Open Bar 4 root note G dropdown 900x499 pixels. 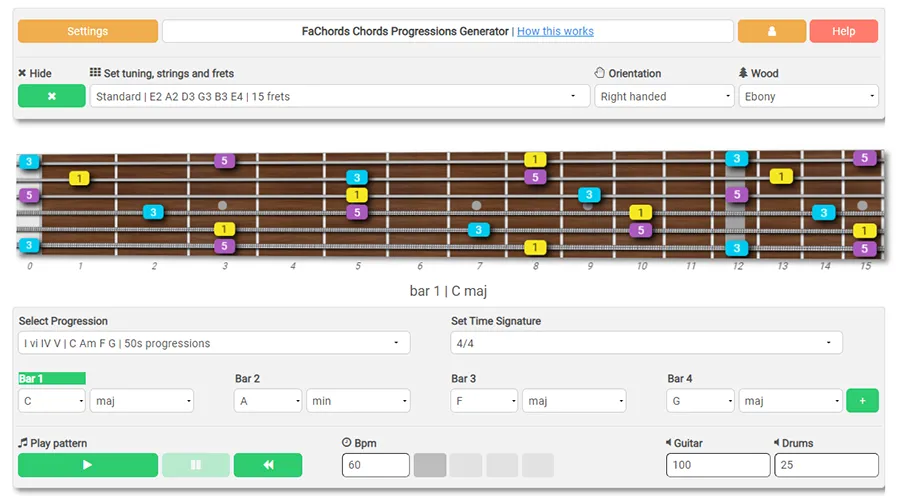(x=700, y=401)
